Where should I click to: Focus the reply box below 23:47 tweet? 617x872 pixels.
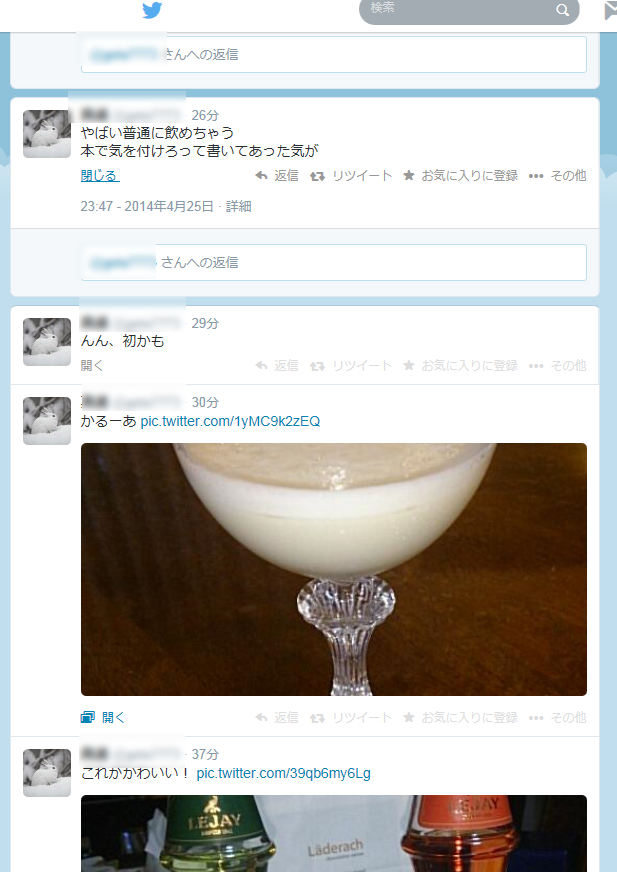click(x=334, y=262)
